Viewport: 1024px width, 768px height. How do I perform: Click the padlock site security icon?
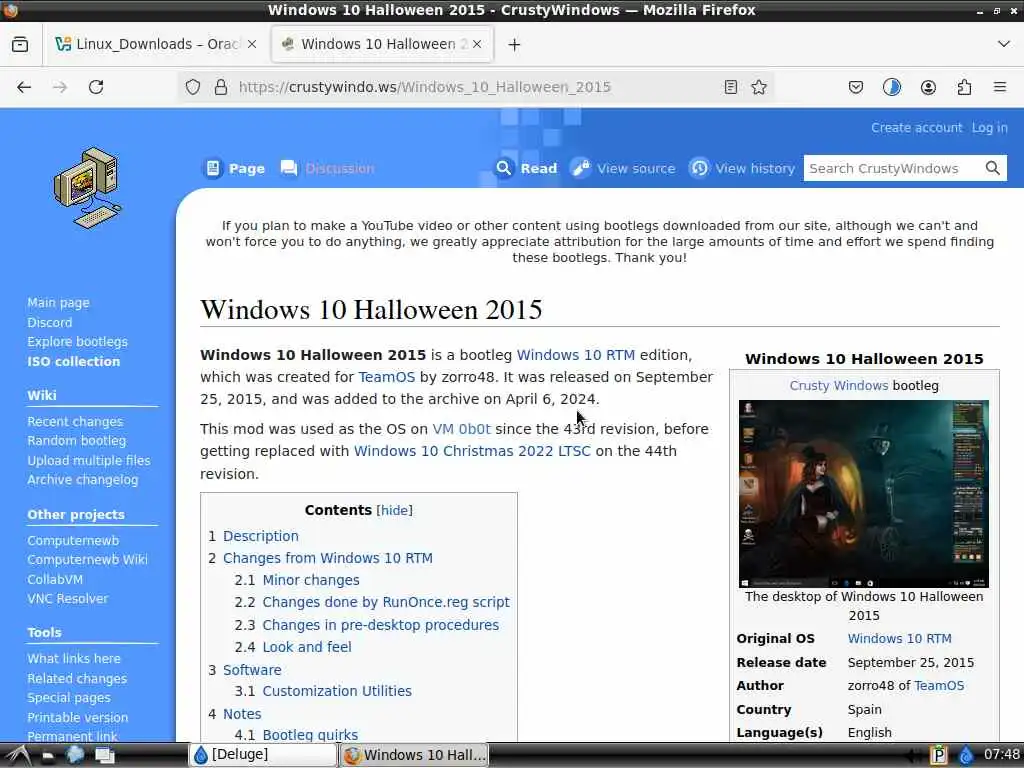coord(221,87)
